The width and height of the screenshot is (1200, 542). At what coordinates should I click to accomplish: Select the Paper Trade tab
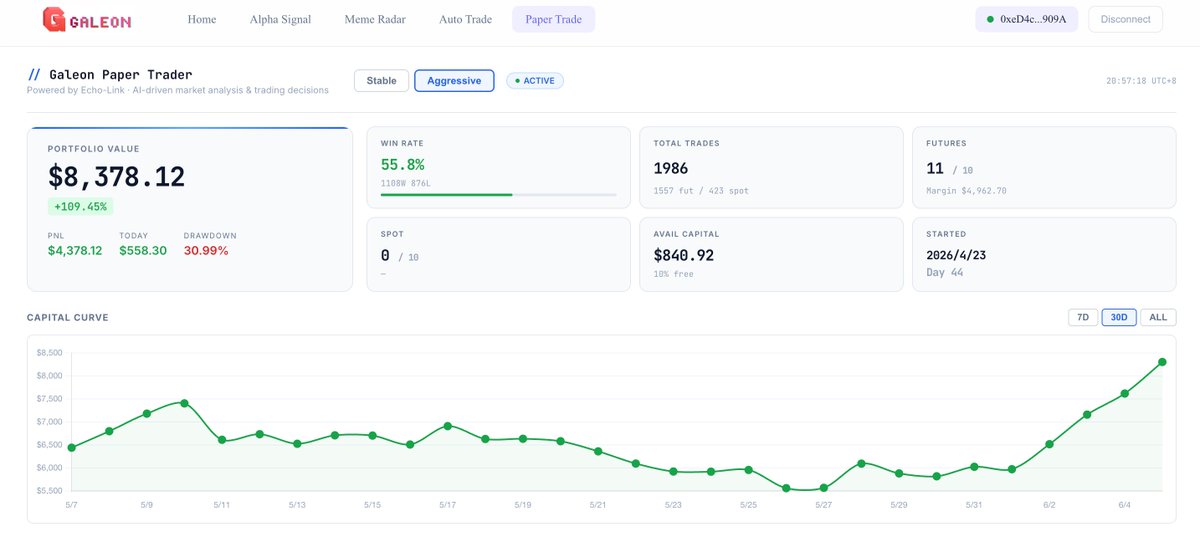coord(553,19)
